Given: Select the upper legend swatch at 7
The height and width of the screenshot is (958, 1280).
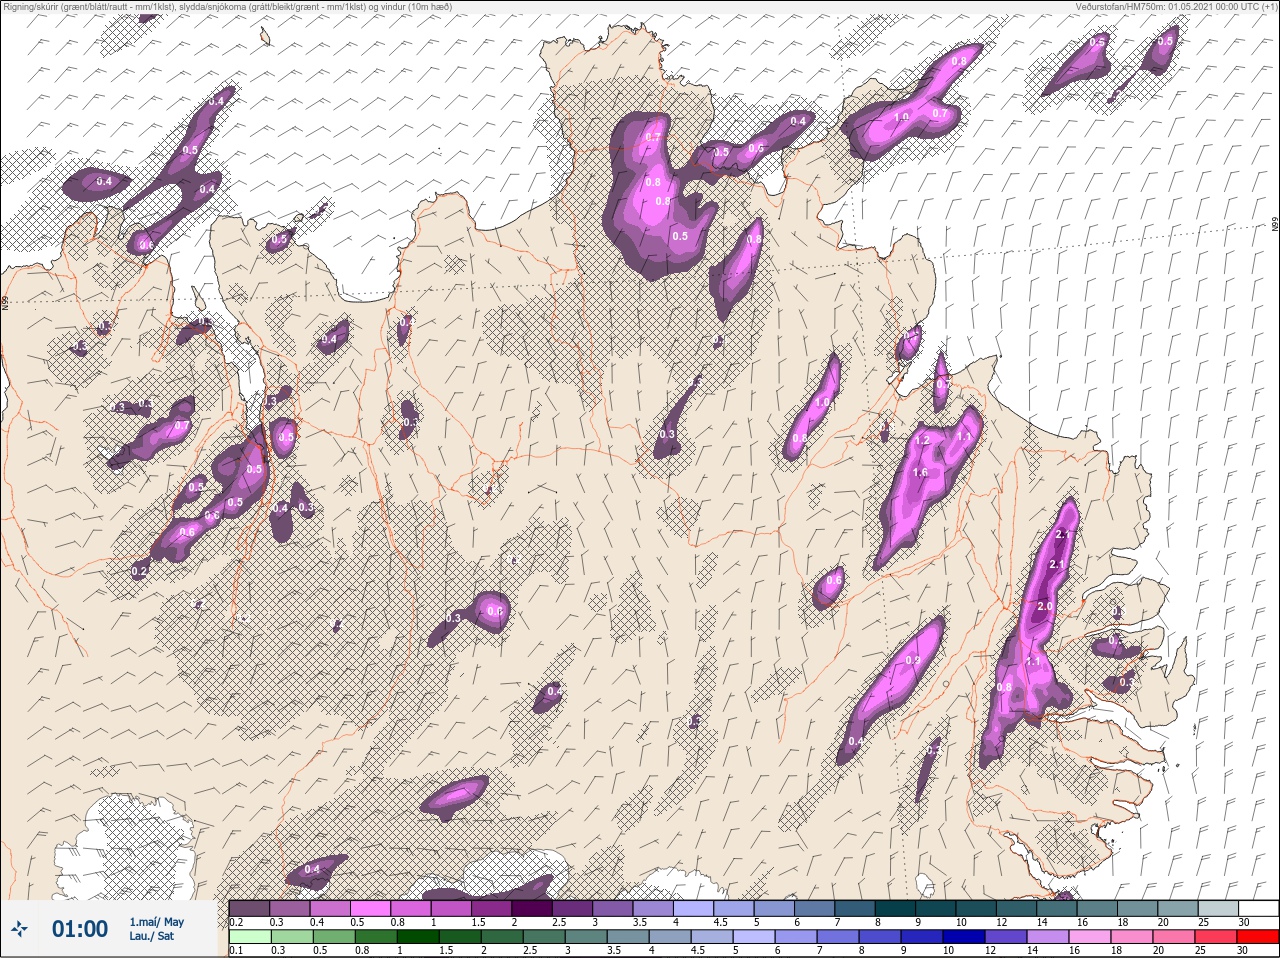Looking at the screenshot, I should point(855,908).
